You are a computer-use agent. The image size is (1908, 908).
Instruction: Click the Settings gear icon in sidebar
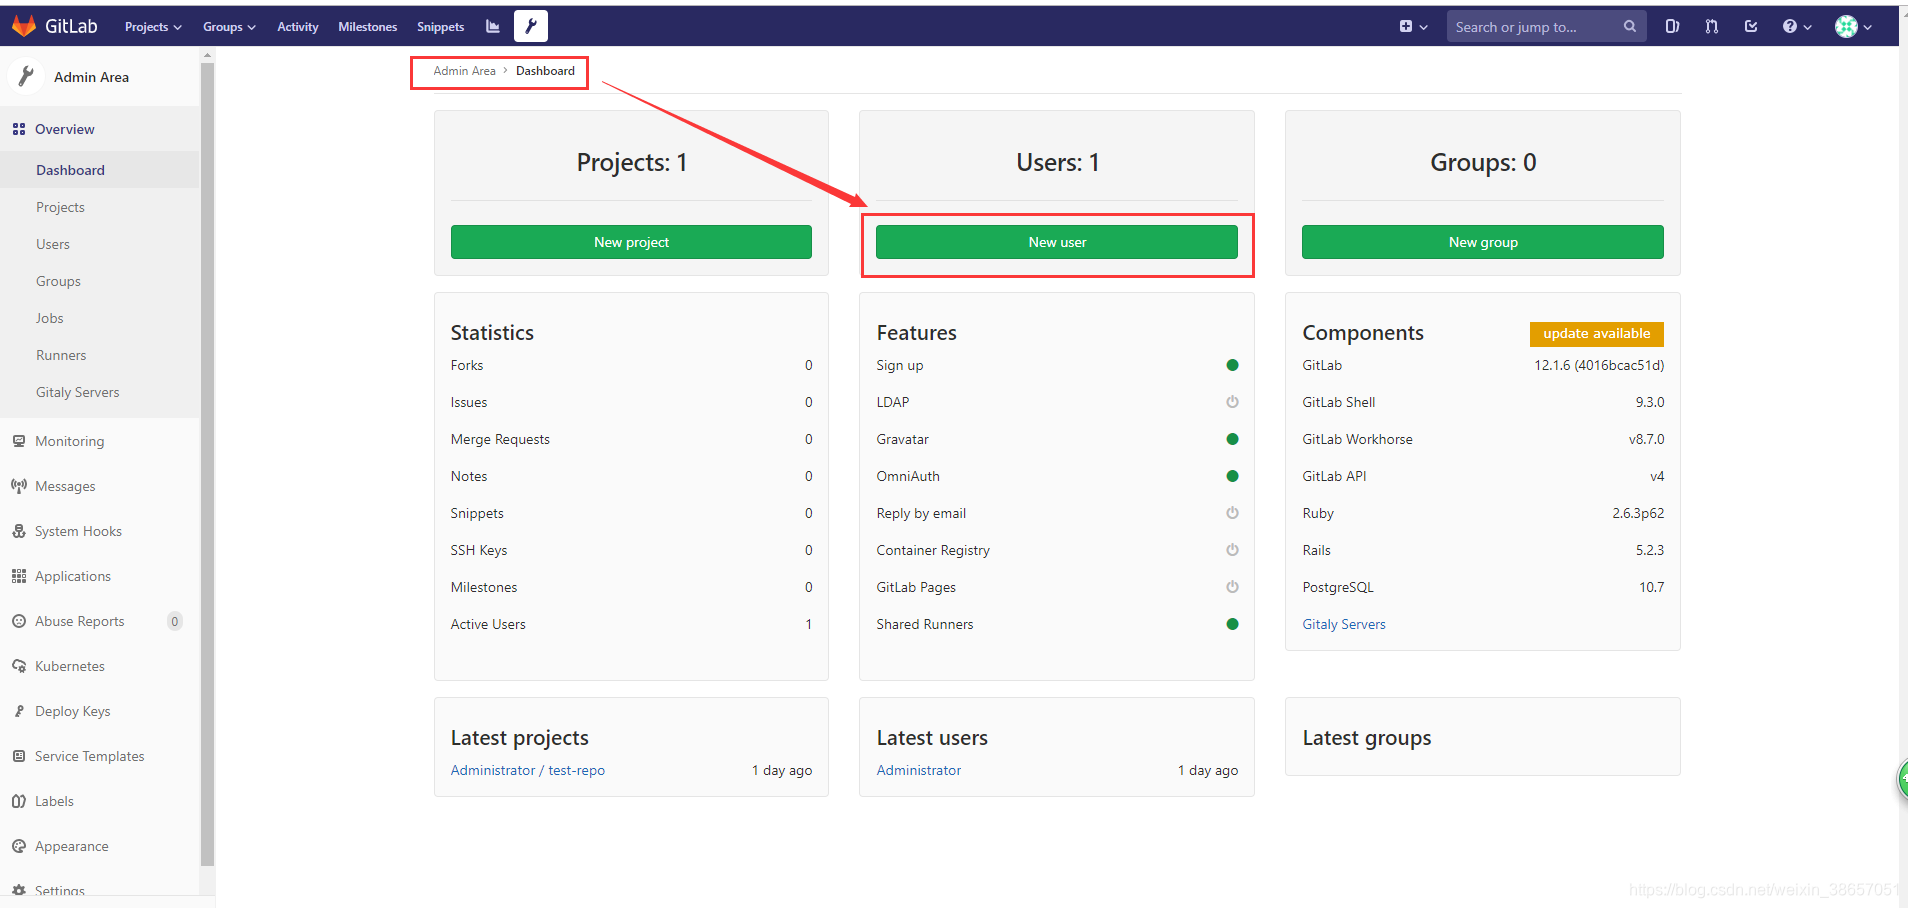[x=19, y=890]
